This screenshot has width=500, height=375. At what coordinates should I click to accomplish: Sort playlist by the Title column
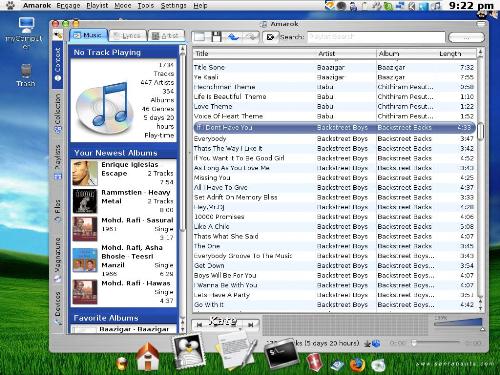pyautogui.click(x=255, y=53)
